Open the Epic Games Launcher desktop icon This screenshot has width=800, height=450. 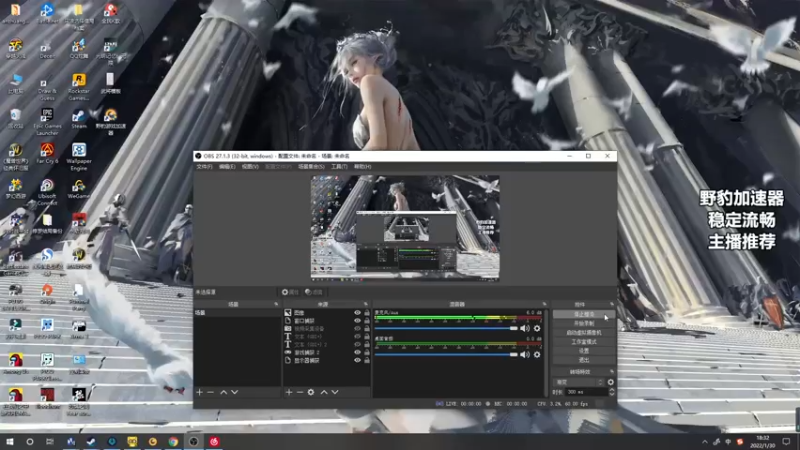[x=47, y=122]
